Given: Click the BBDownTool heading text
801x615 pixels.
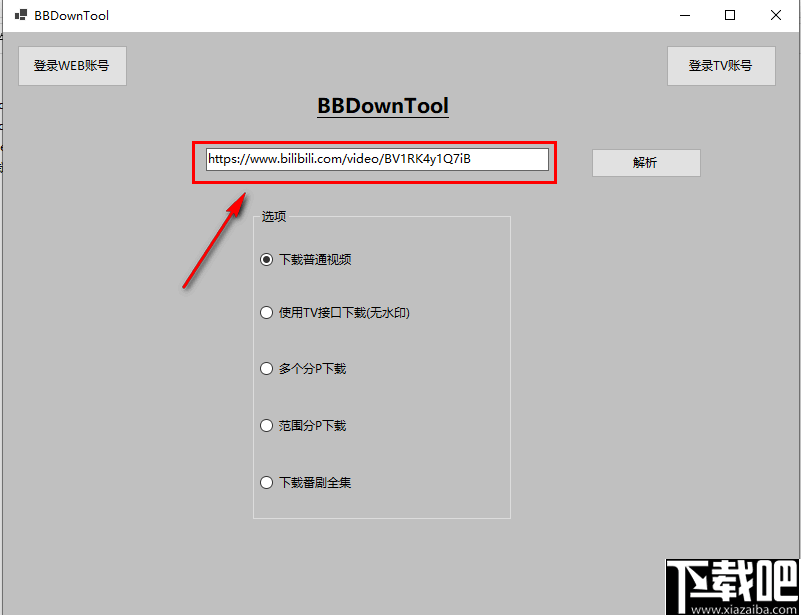Looking at the screenshot, I should point(382,106).
